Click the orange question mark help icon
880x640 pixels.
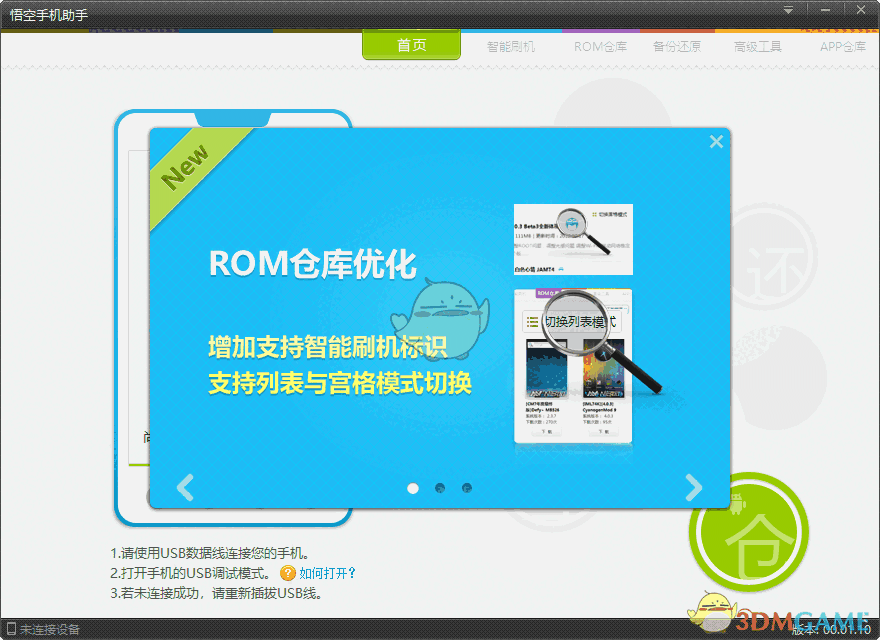coord(287,573)
